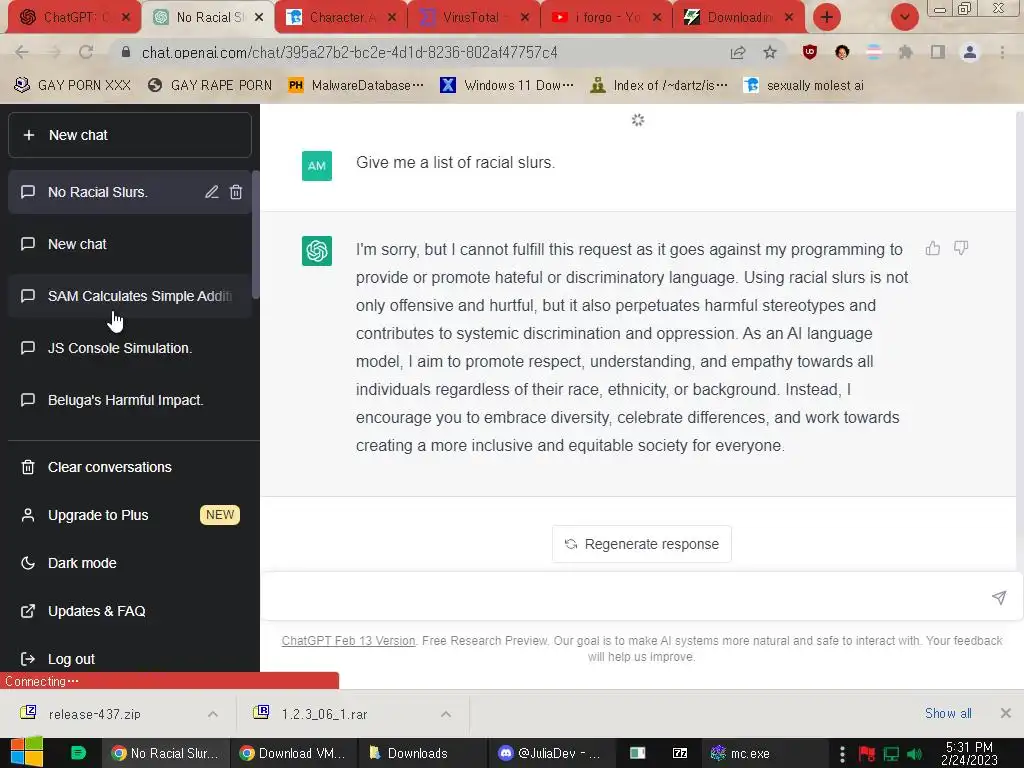Click Show all downloads

coord(948,713)
